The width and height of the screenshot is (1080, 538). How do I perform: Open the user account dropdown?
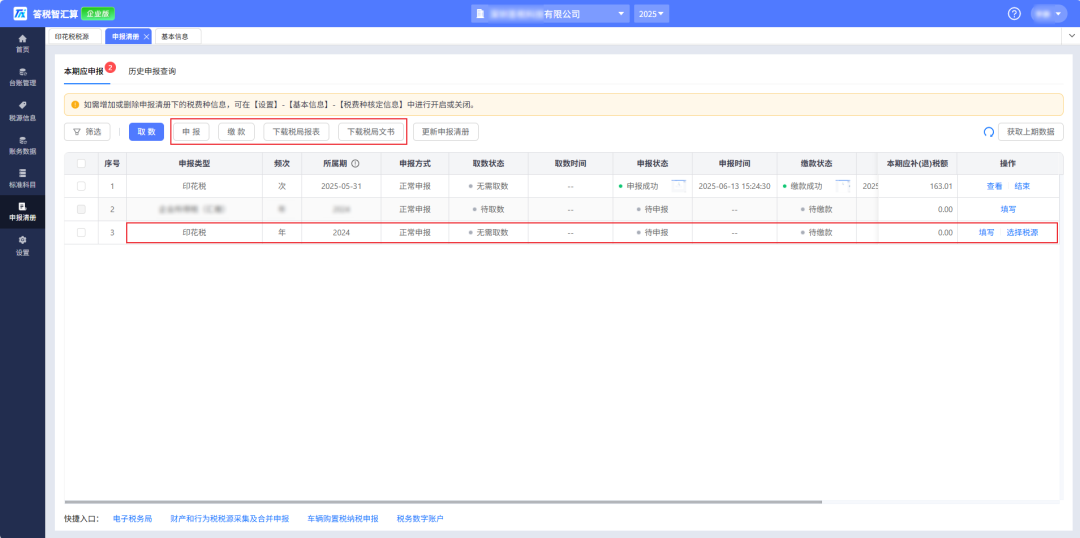click(x=1048, y=14)
